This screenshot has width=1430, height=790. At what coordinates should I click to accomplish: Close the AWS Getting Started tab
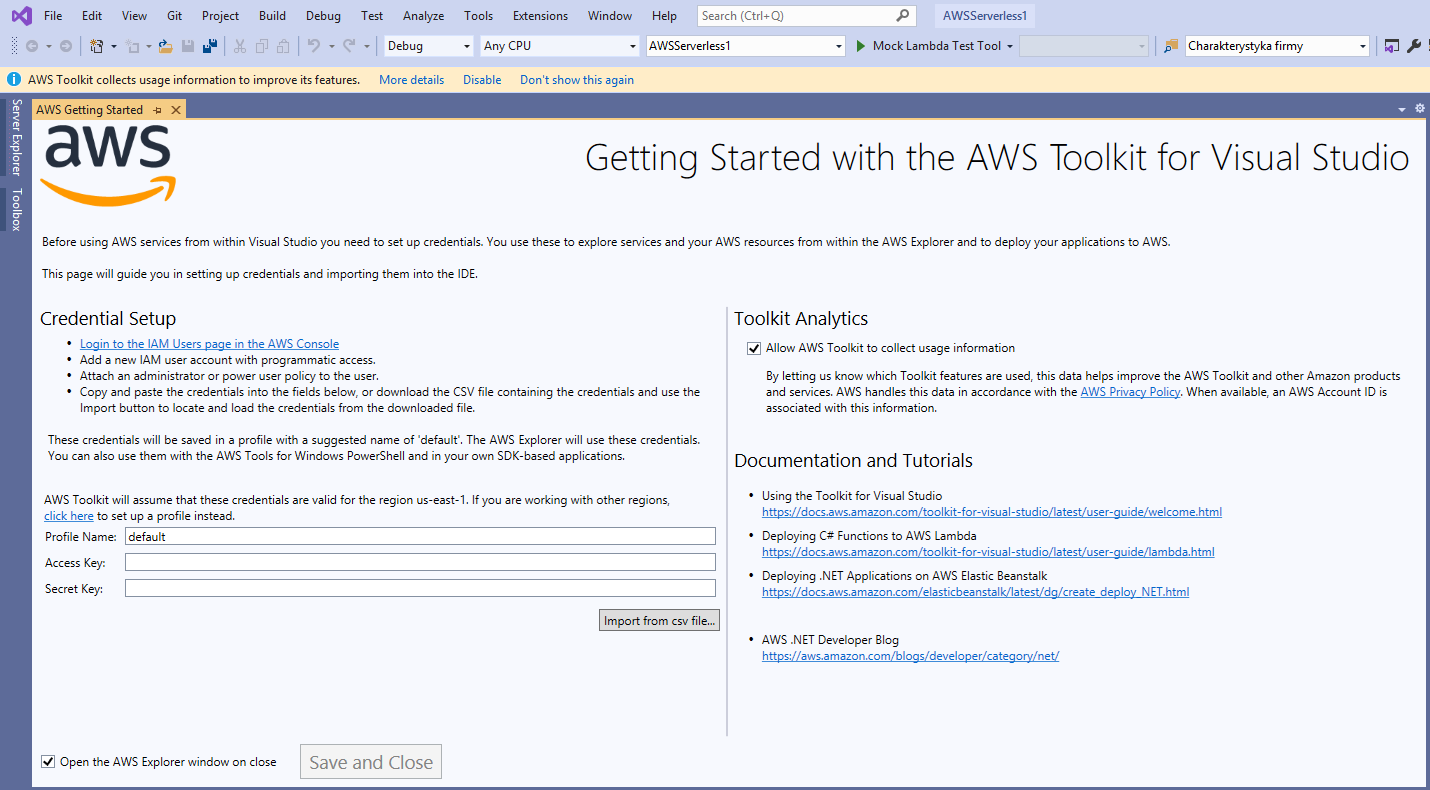point(176,110)
